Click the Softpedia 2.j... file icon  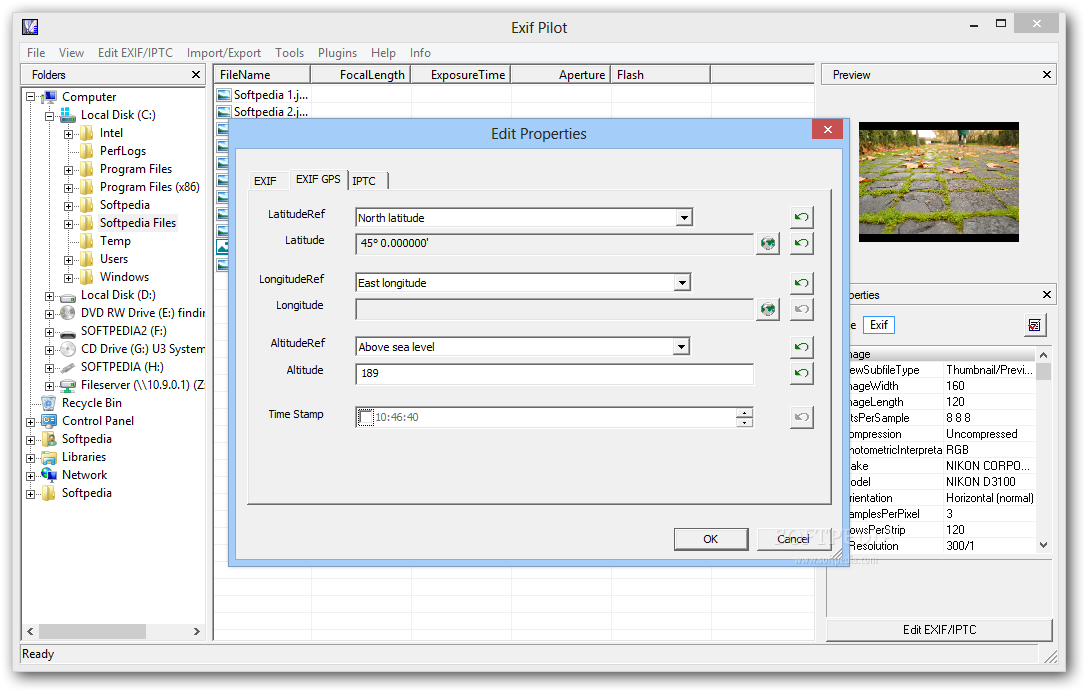(224, 112)
